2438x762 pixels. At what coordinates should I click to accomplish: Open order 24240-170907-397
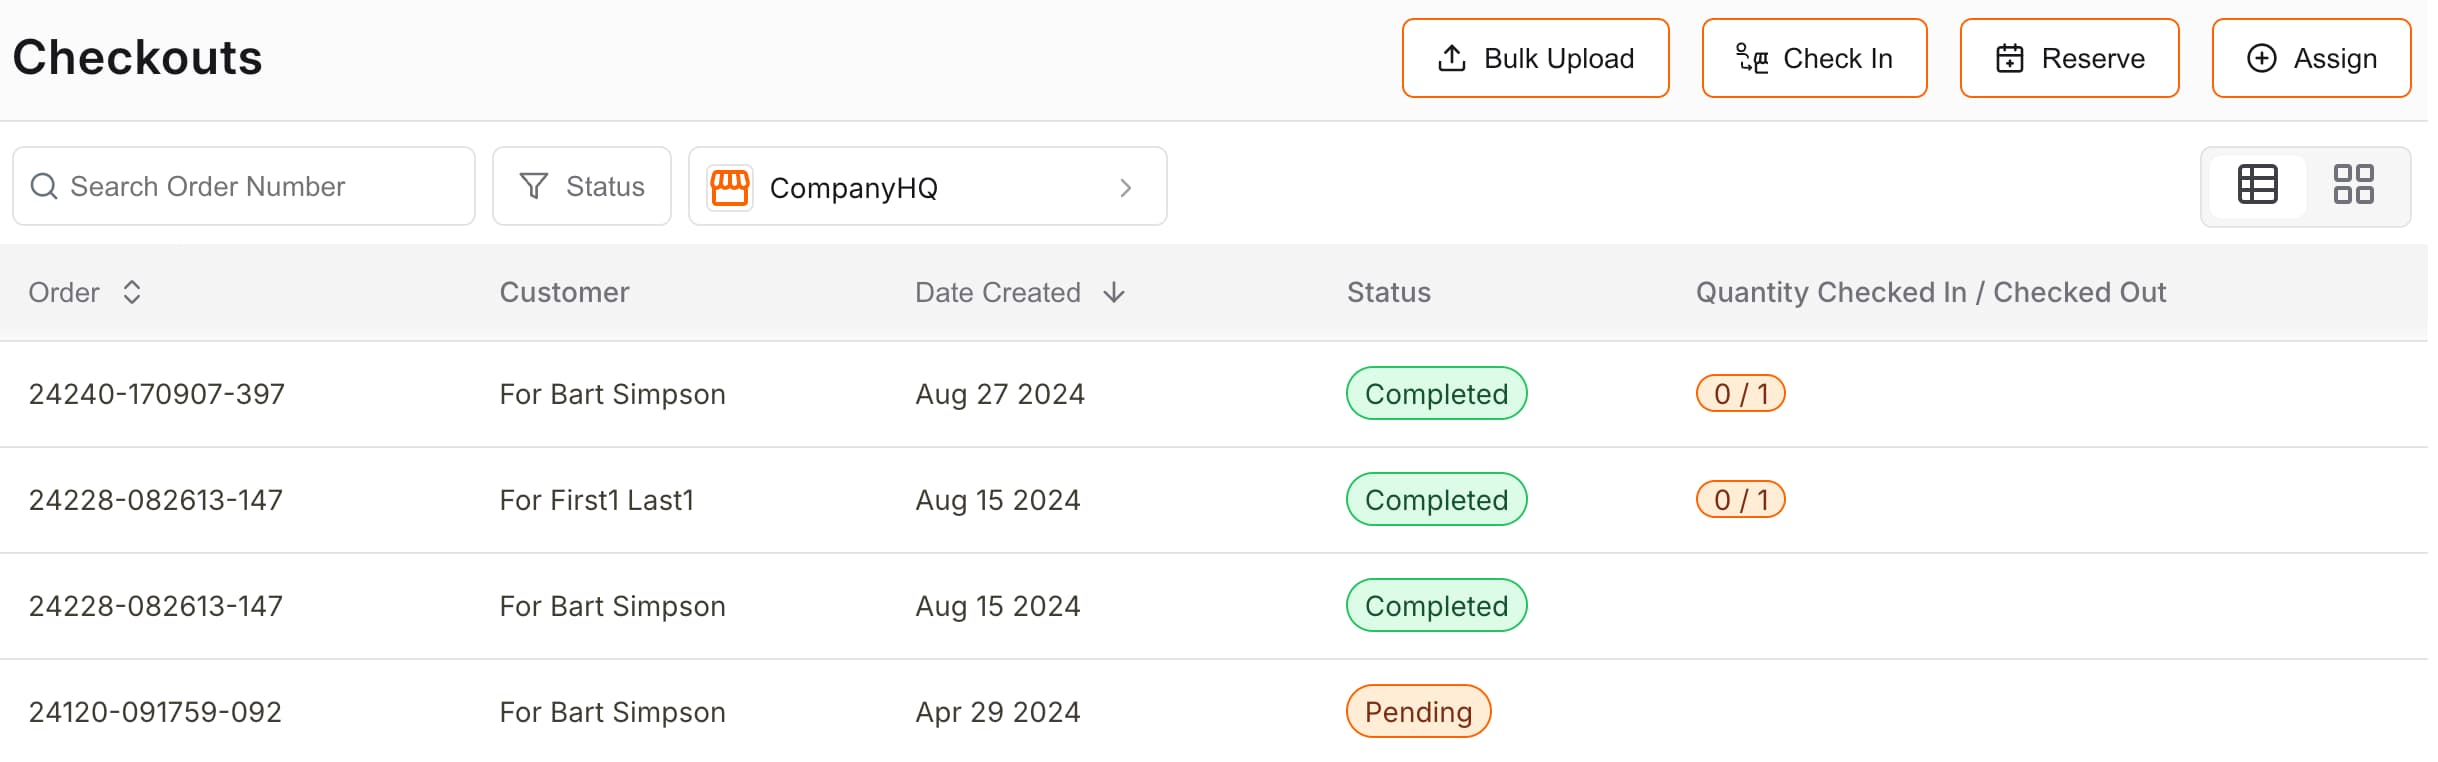(x=157, y=394)
